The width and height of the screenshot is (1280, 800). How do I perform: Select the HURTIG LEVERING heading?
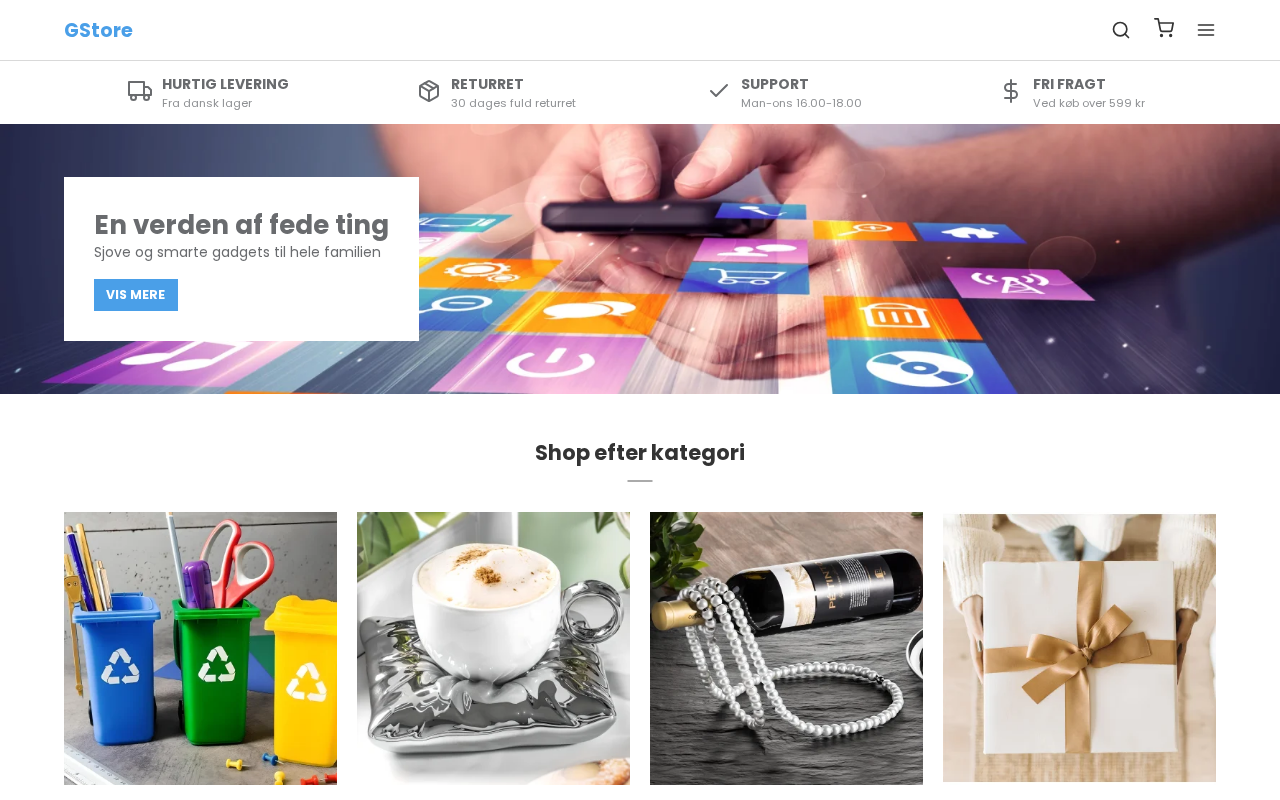[x=225, y=84]
